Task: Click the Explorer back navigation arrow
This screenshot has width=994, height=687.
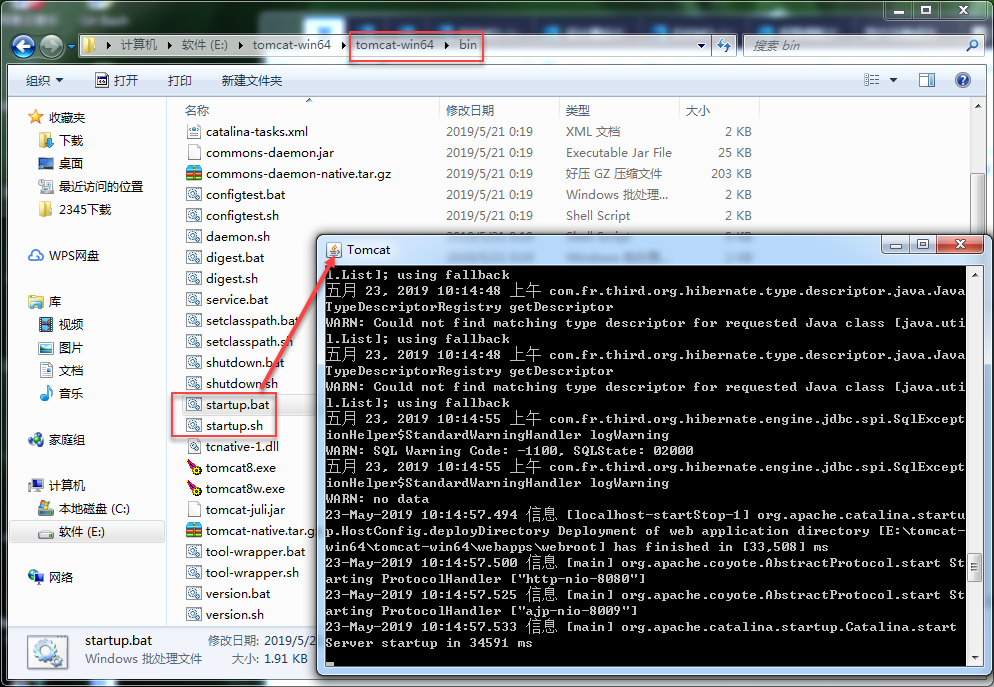Action: (x=23, y=46)
